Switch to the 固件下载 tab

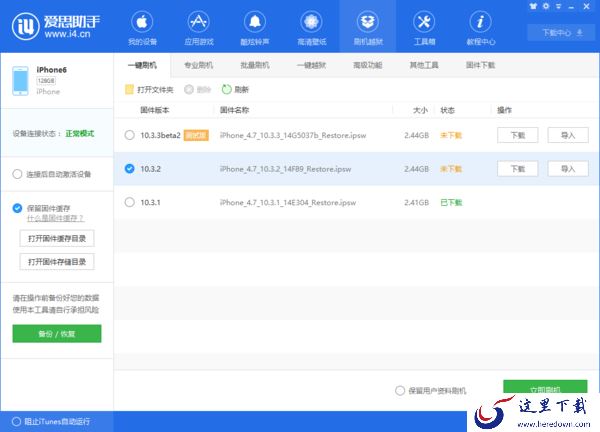[481, 65]
